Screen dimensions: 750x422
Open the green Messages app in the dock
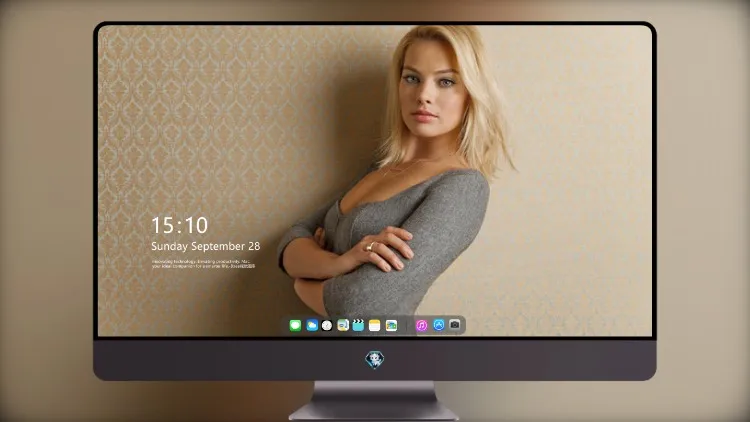coord(295,325)
